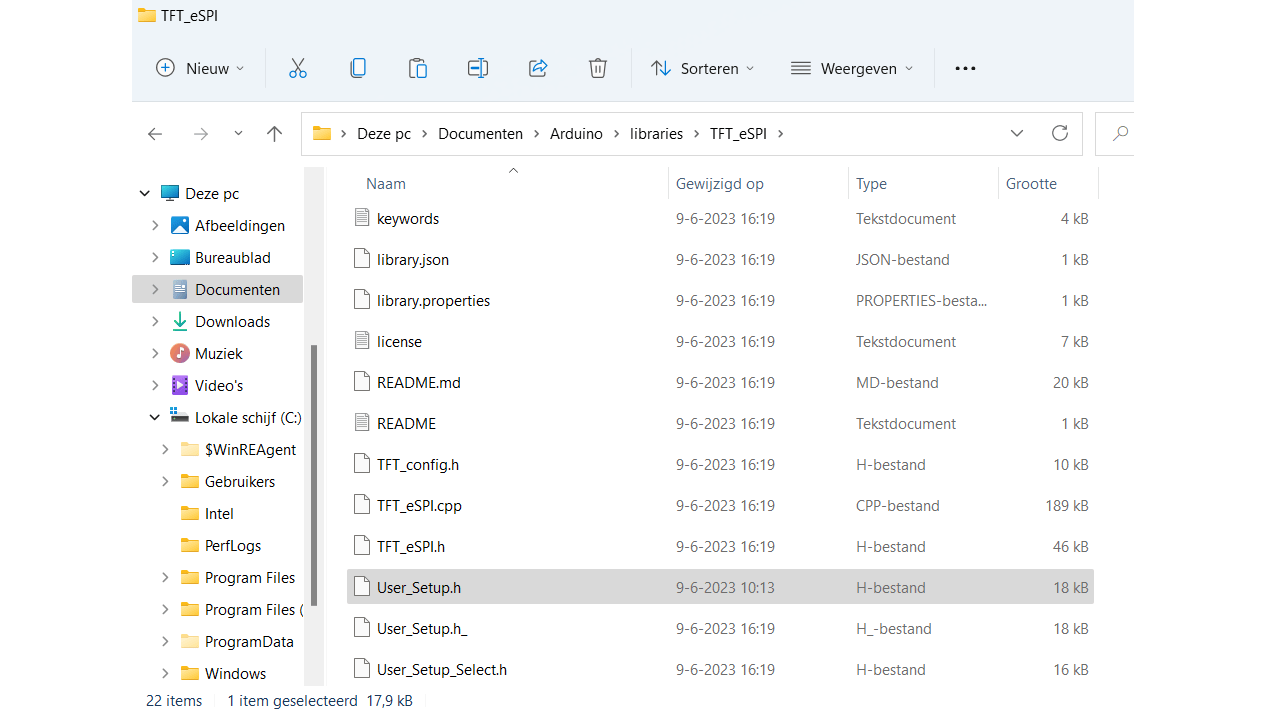Click the Paste clipboard icon

coord(418,68)
